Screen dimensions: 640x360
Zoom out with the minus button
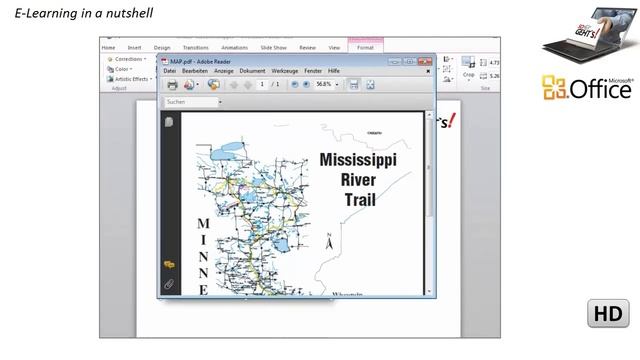point(294,84)
